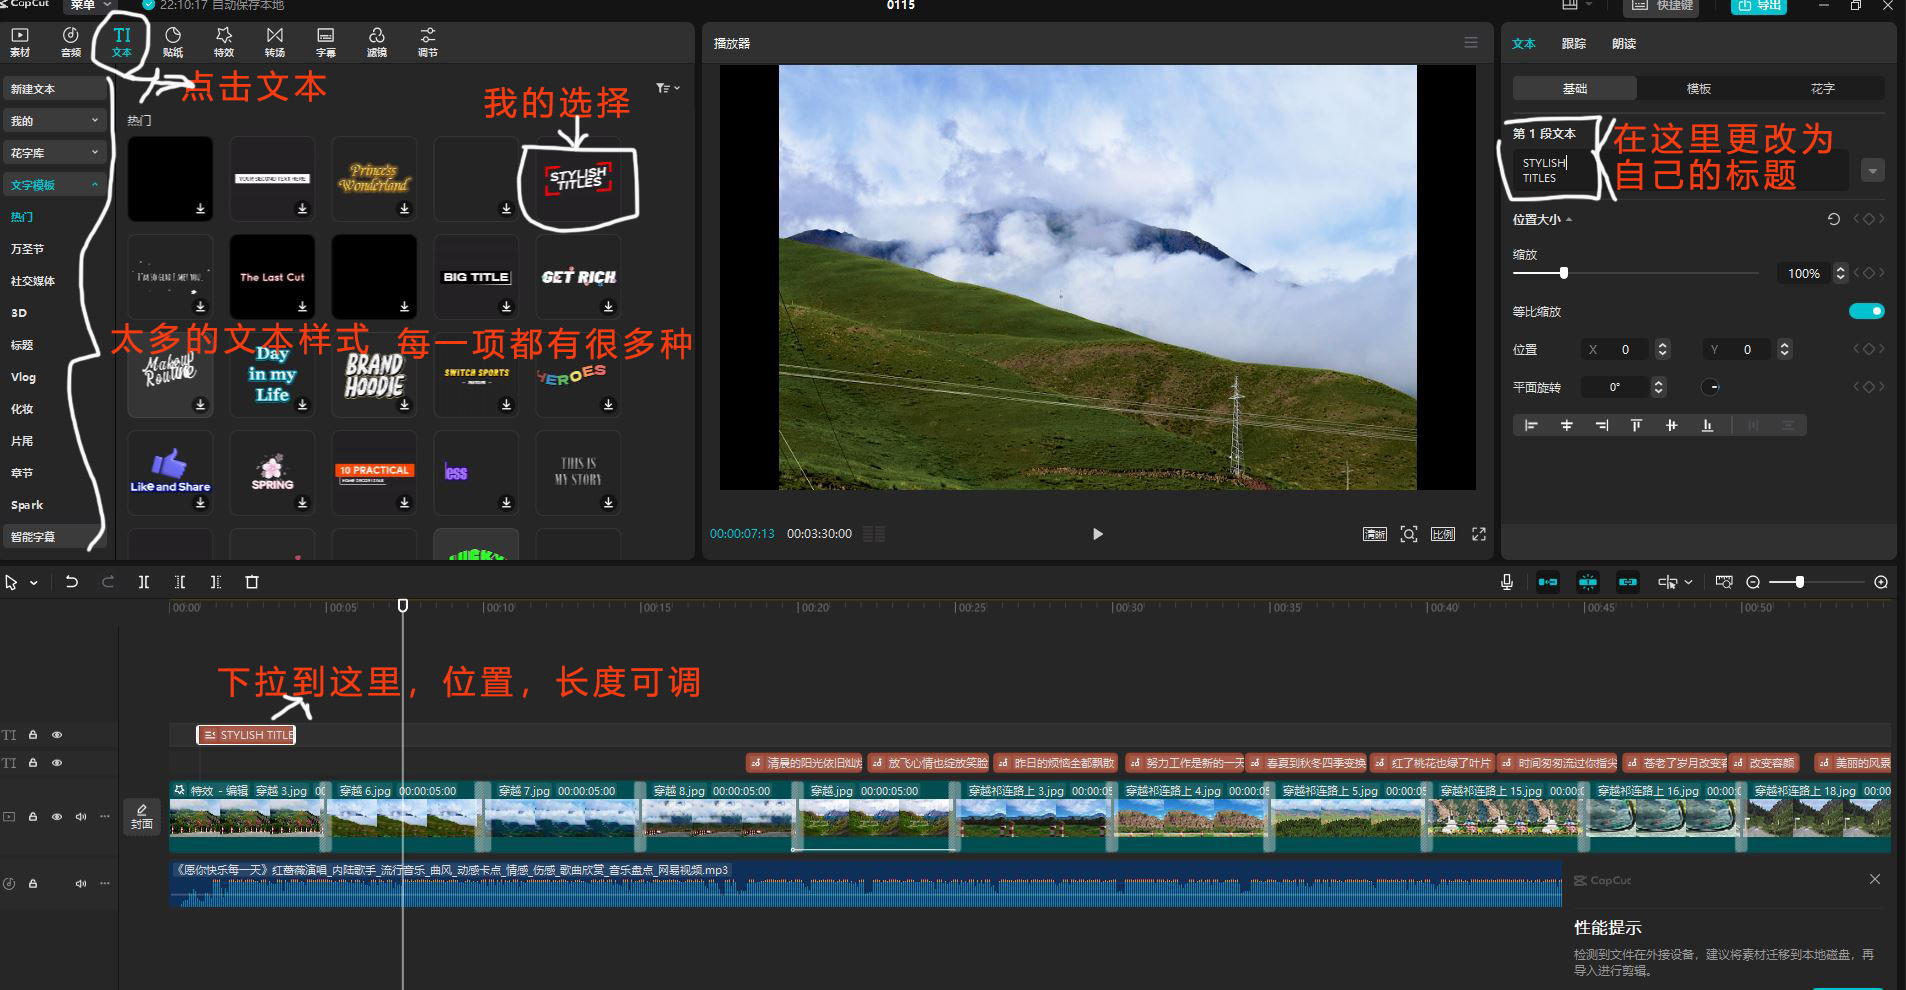
Task: Open the template filter sort dropdown
Action: tap(668, 89)
